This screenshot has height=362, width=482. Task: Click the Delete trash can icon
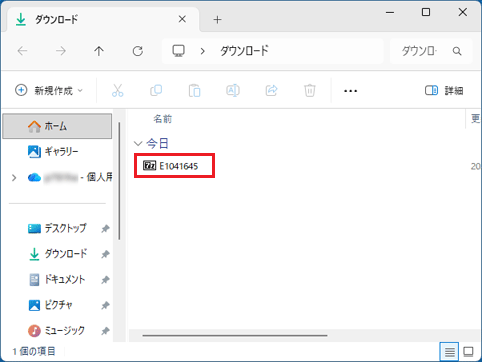click(310, 90)
